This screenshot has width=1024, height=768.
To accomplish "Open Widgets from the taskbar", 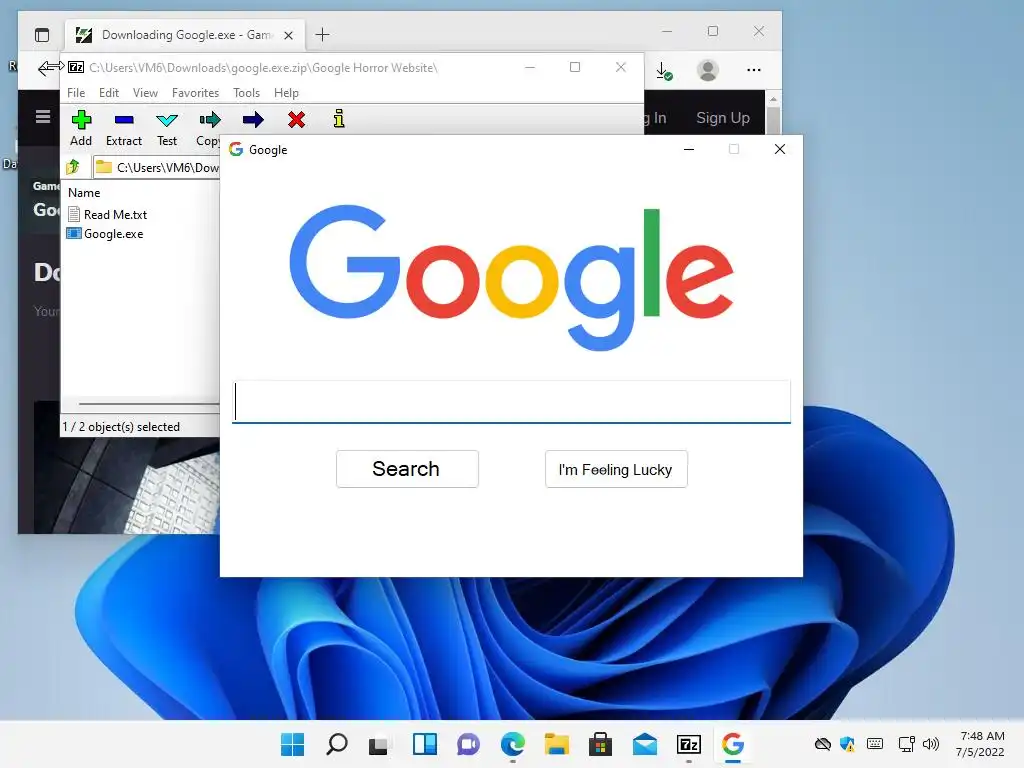I will 424,744.
